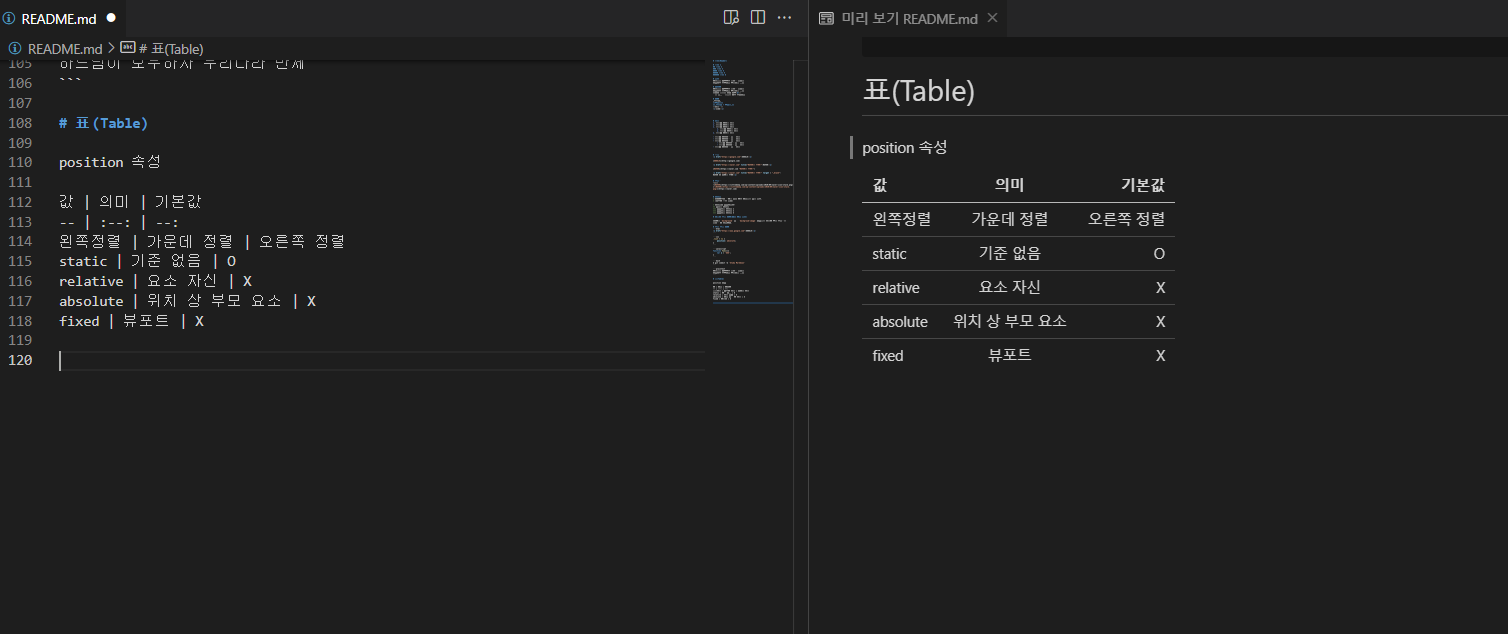This screenshot has height=634, width=1508.
Task: Click the 뷰포트 cell in the preview
Action: (1009, 355)
